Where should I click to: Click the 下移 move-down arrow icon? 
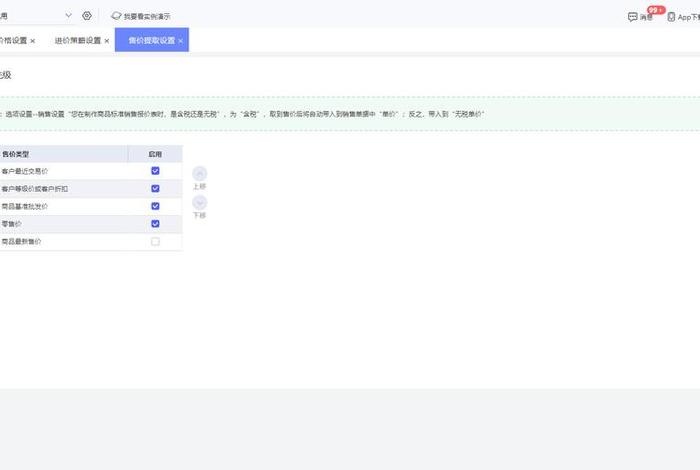coord(199,202)
